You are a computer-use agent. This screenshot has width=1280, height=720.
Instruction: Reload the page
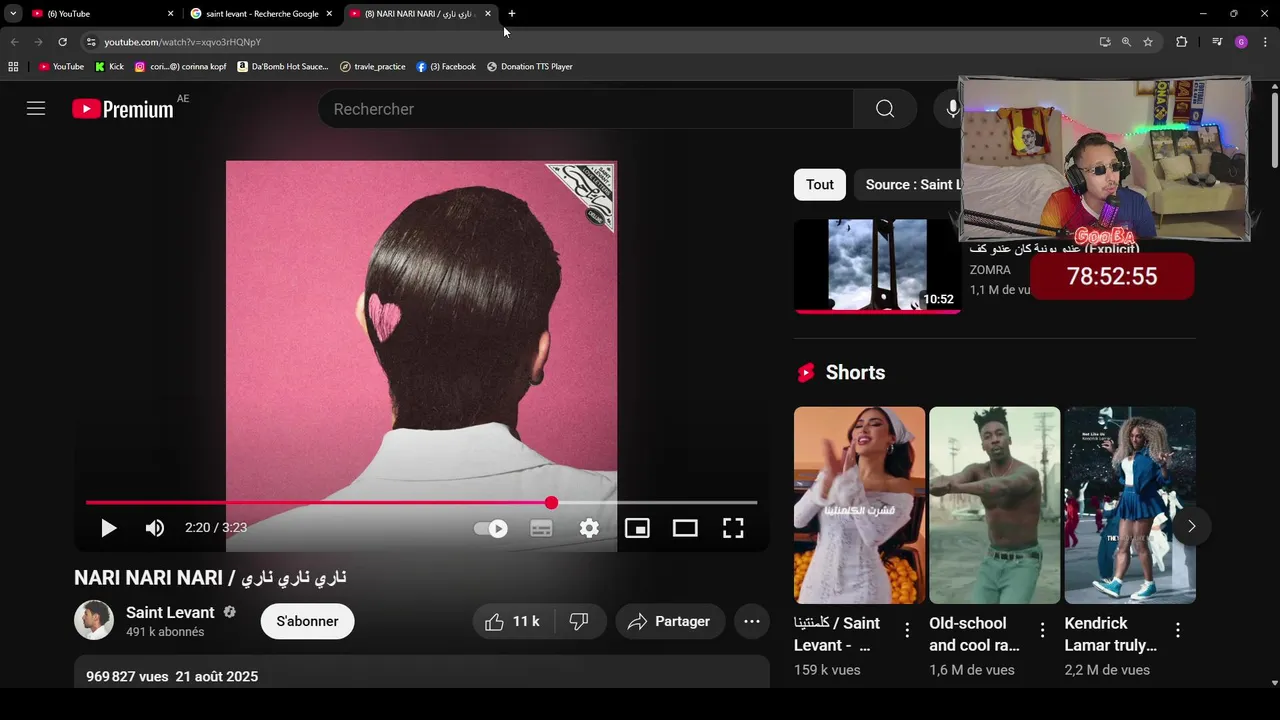(62, 42)
